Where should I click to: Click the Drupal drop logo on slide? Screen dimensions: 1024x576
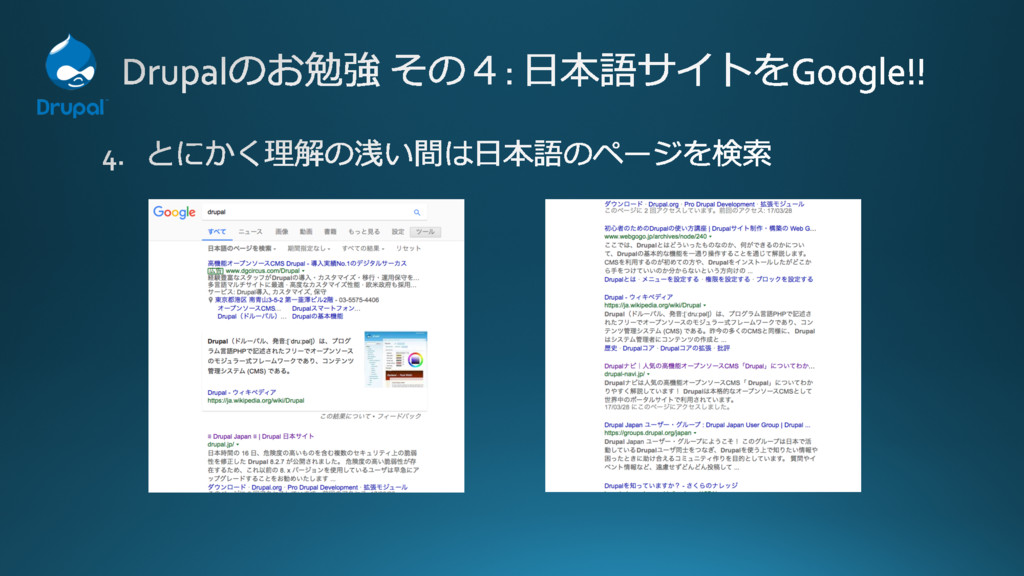coord(71,63)
